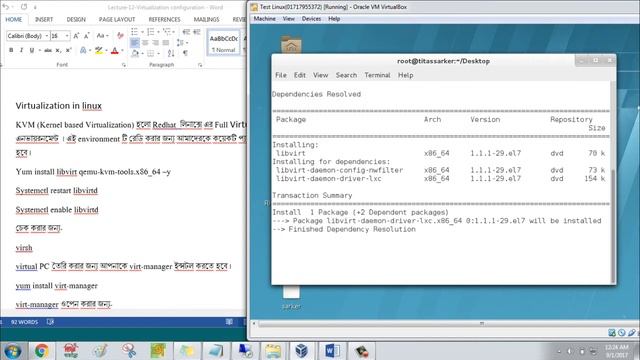Toggle Subscript formatting in Word

[58, 50]
